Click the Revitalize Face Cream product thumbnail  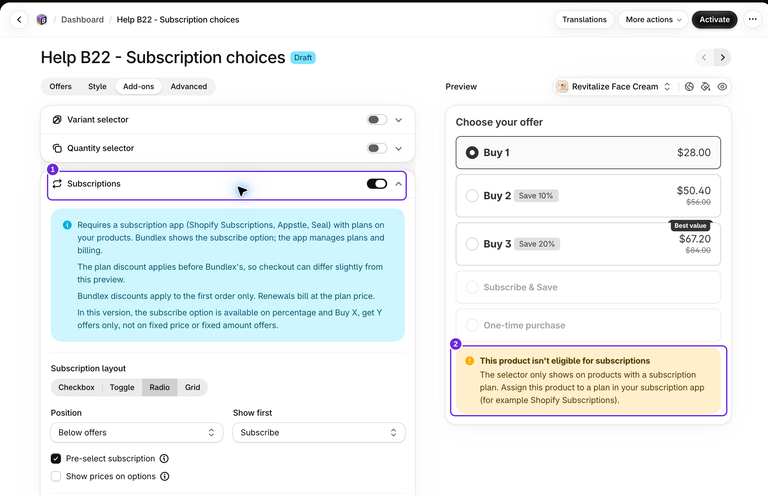[x=562, y=87]
